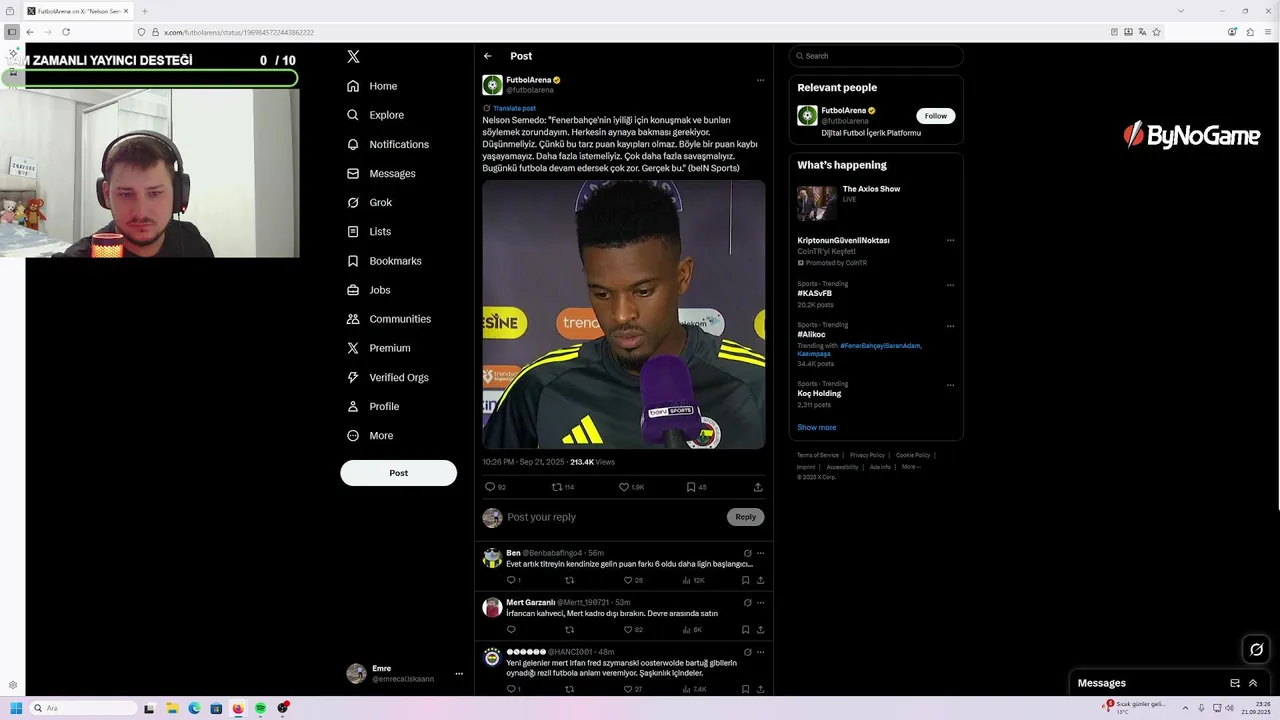This screenshot has width=1280, height=720.
Task: Open more options on Ben's reply
Action: [760, 553]
